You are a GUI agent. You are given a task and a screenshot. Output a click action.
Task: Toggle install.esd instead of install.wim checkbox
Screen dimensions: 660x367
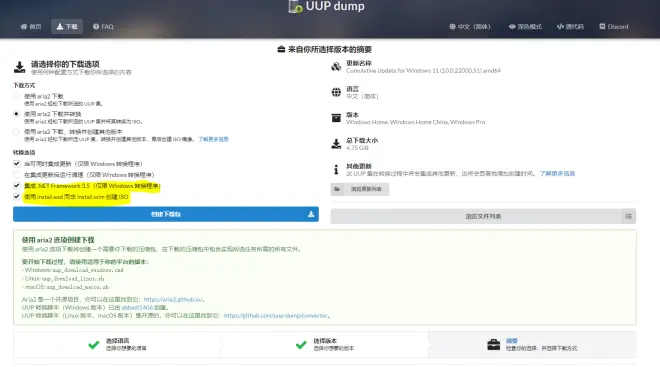[x=16, y=197]
